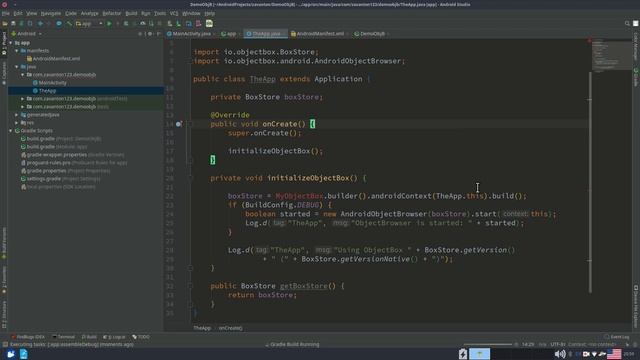
Task: Click the project view settings gear icon
Action: [x=150, y=34]
